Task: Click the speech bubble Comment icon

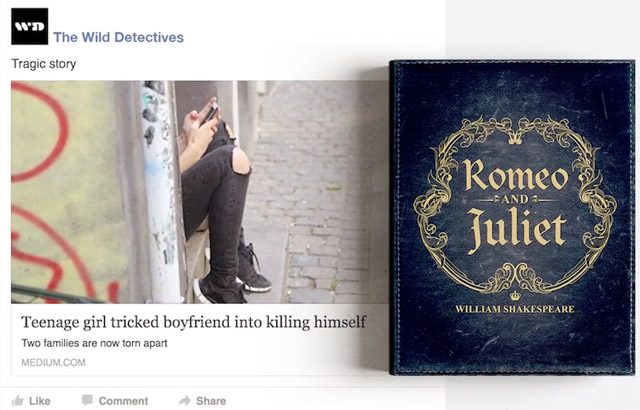Action: point(87,400)
